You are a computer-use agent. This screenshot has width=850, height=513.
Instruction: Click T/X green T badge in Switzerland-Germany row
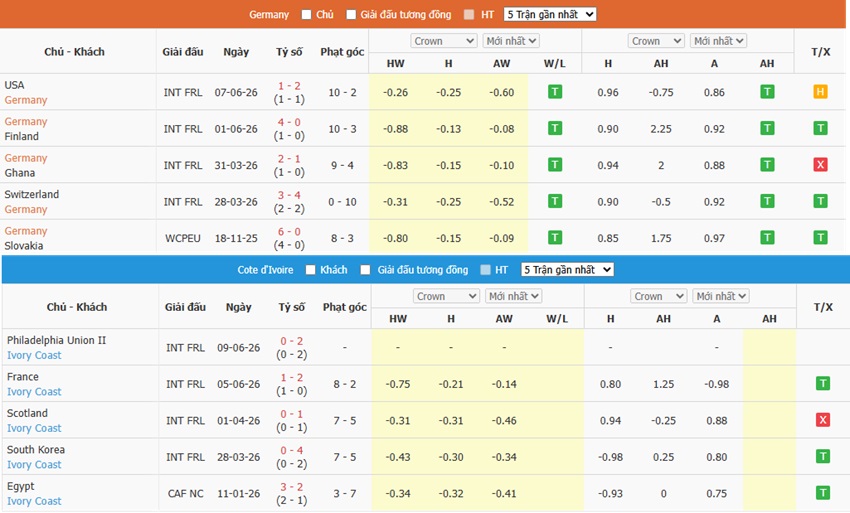(x=820, y=201)
